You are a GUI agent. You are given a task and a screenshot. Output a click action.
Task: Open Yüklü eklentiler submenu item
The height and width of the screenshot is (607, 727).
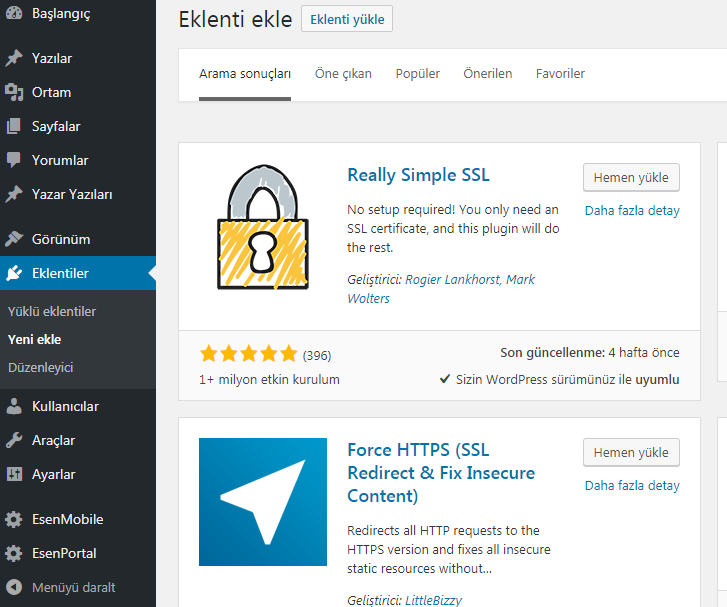[x=52, y=311]
